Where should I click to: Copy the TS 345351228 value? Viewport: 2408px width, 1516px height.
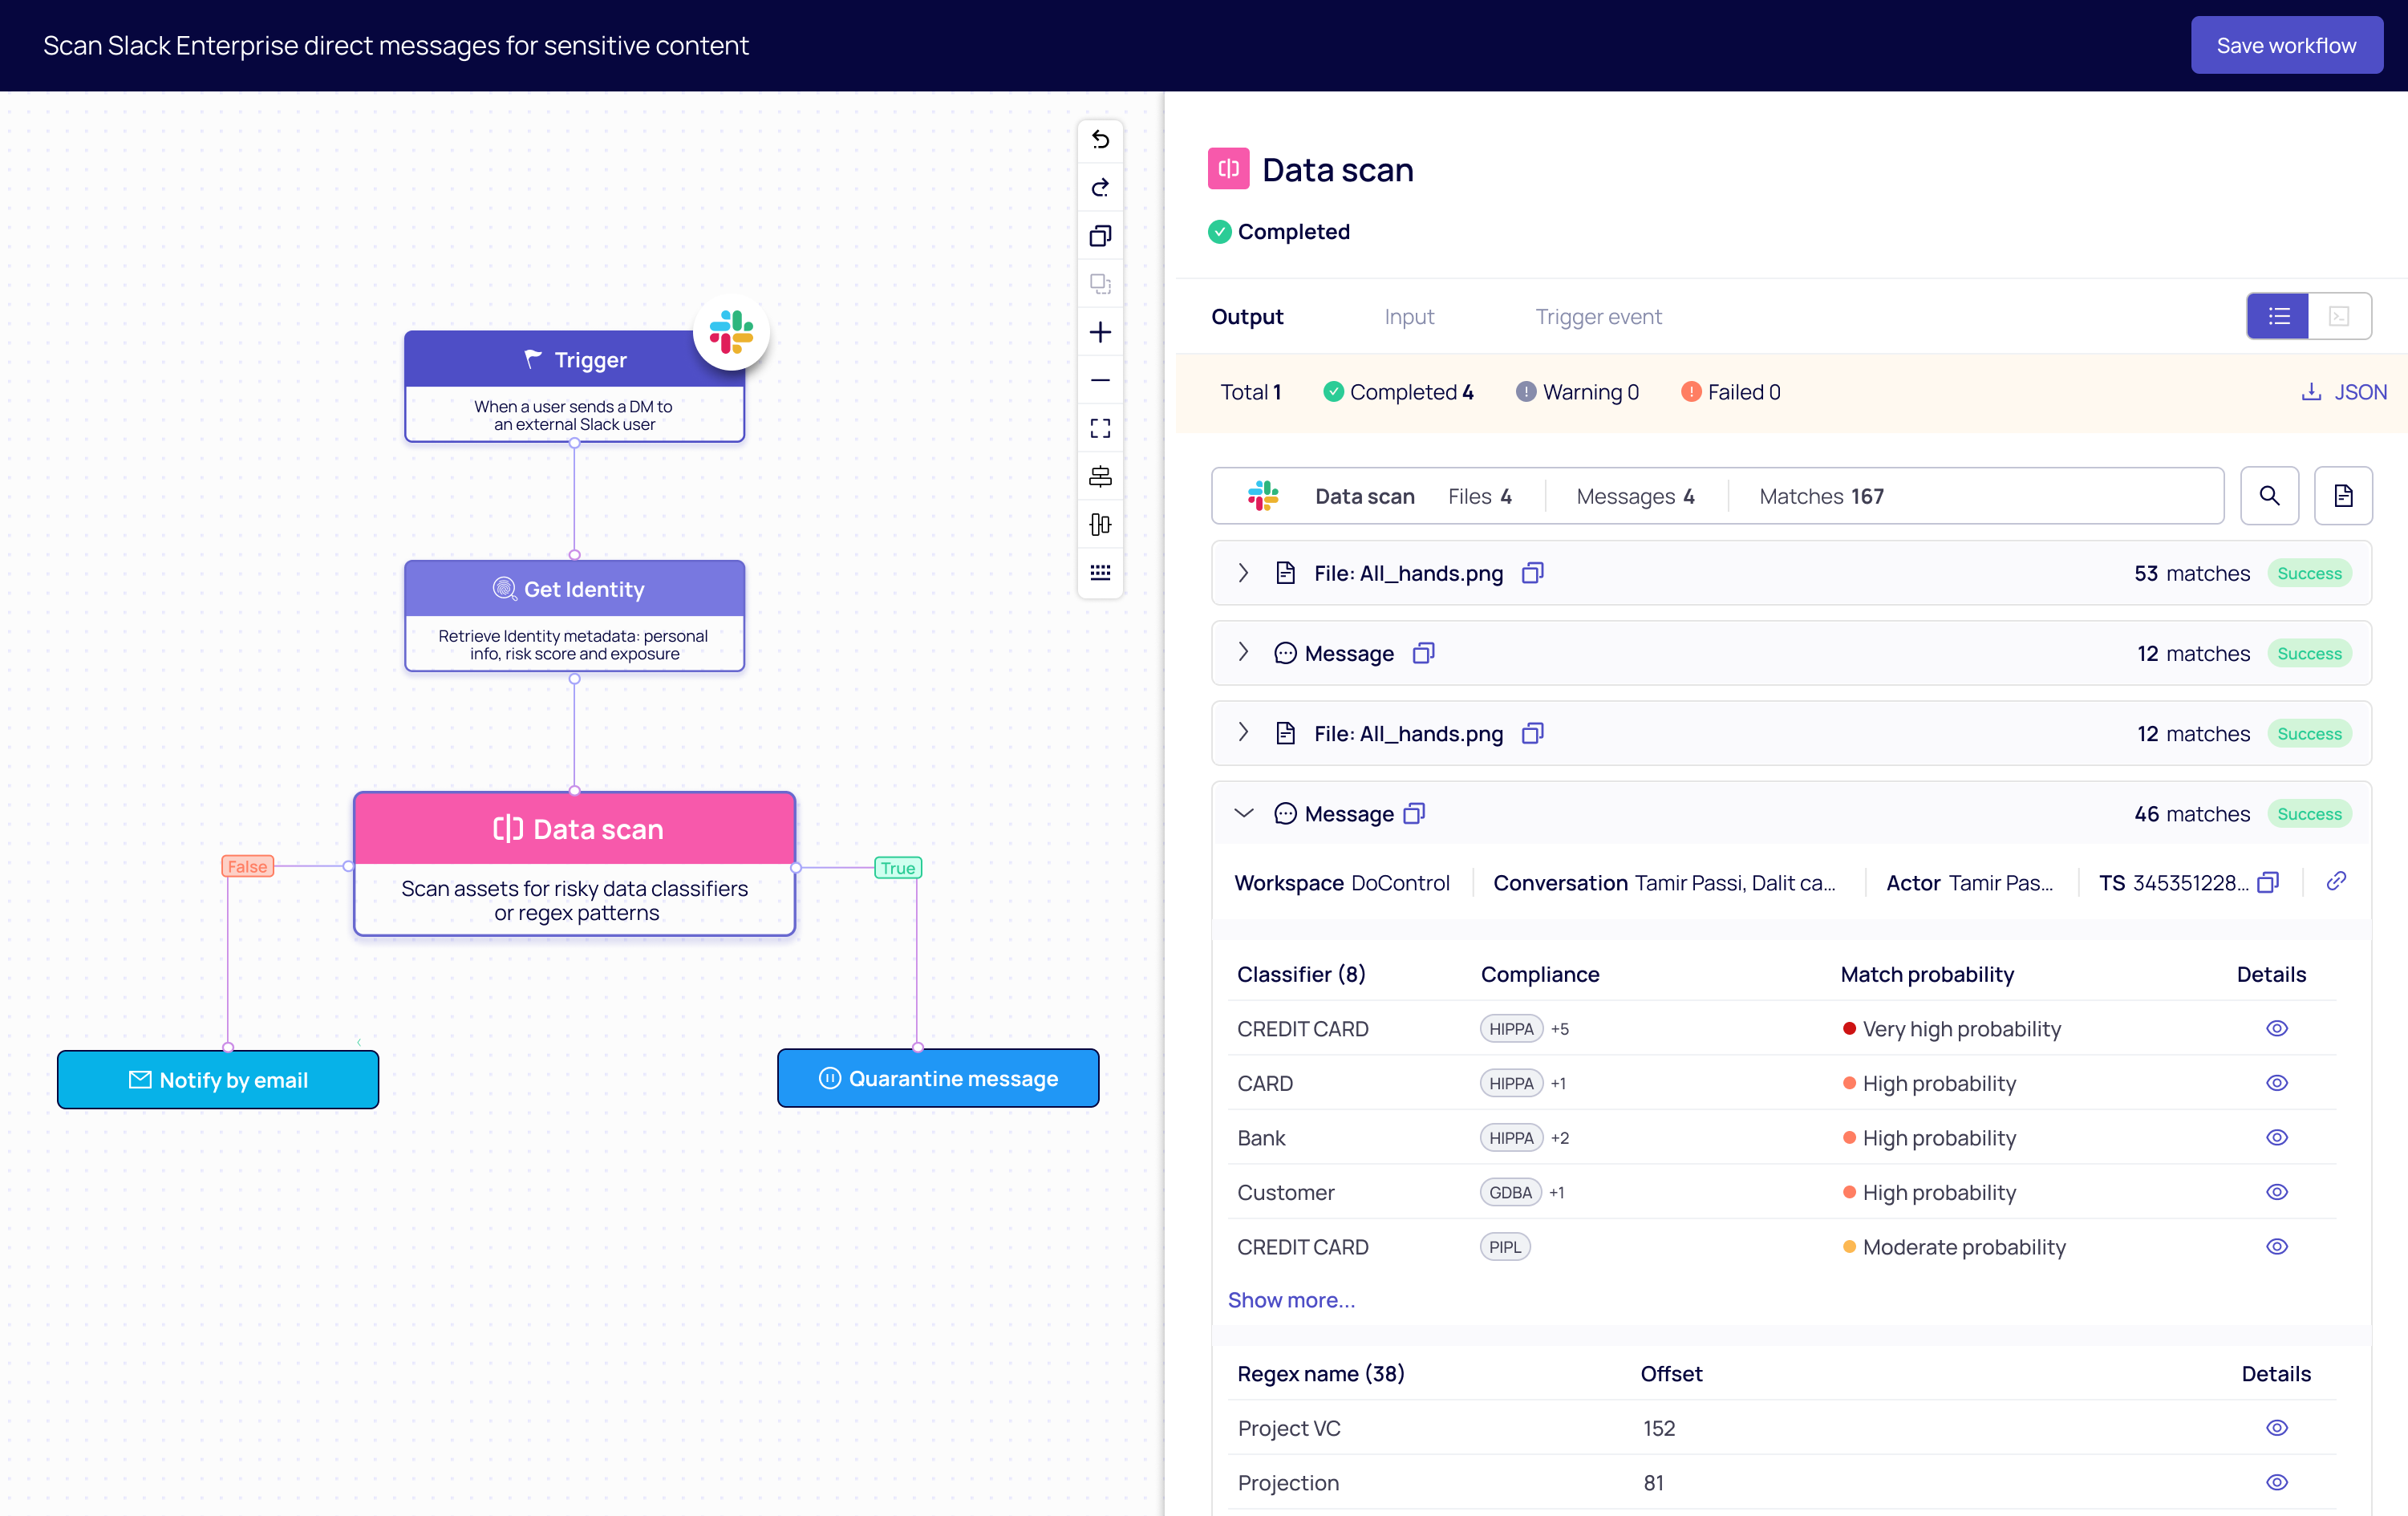coord(2268,882)
